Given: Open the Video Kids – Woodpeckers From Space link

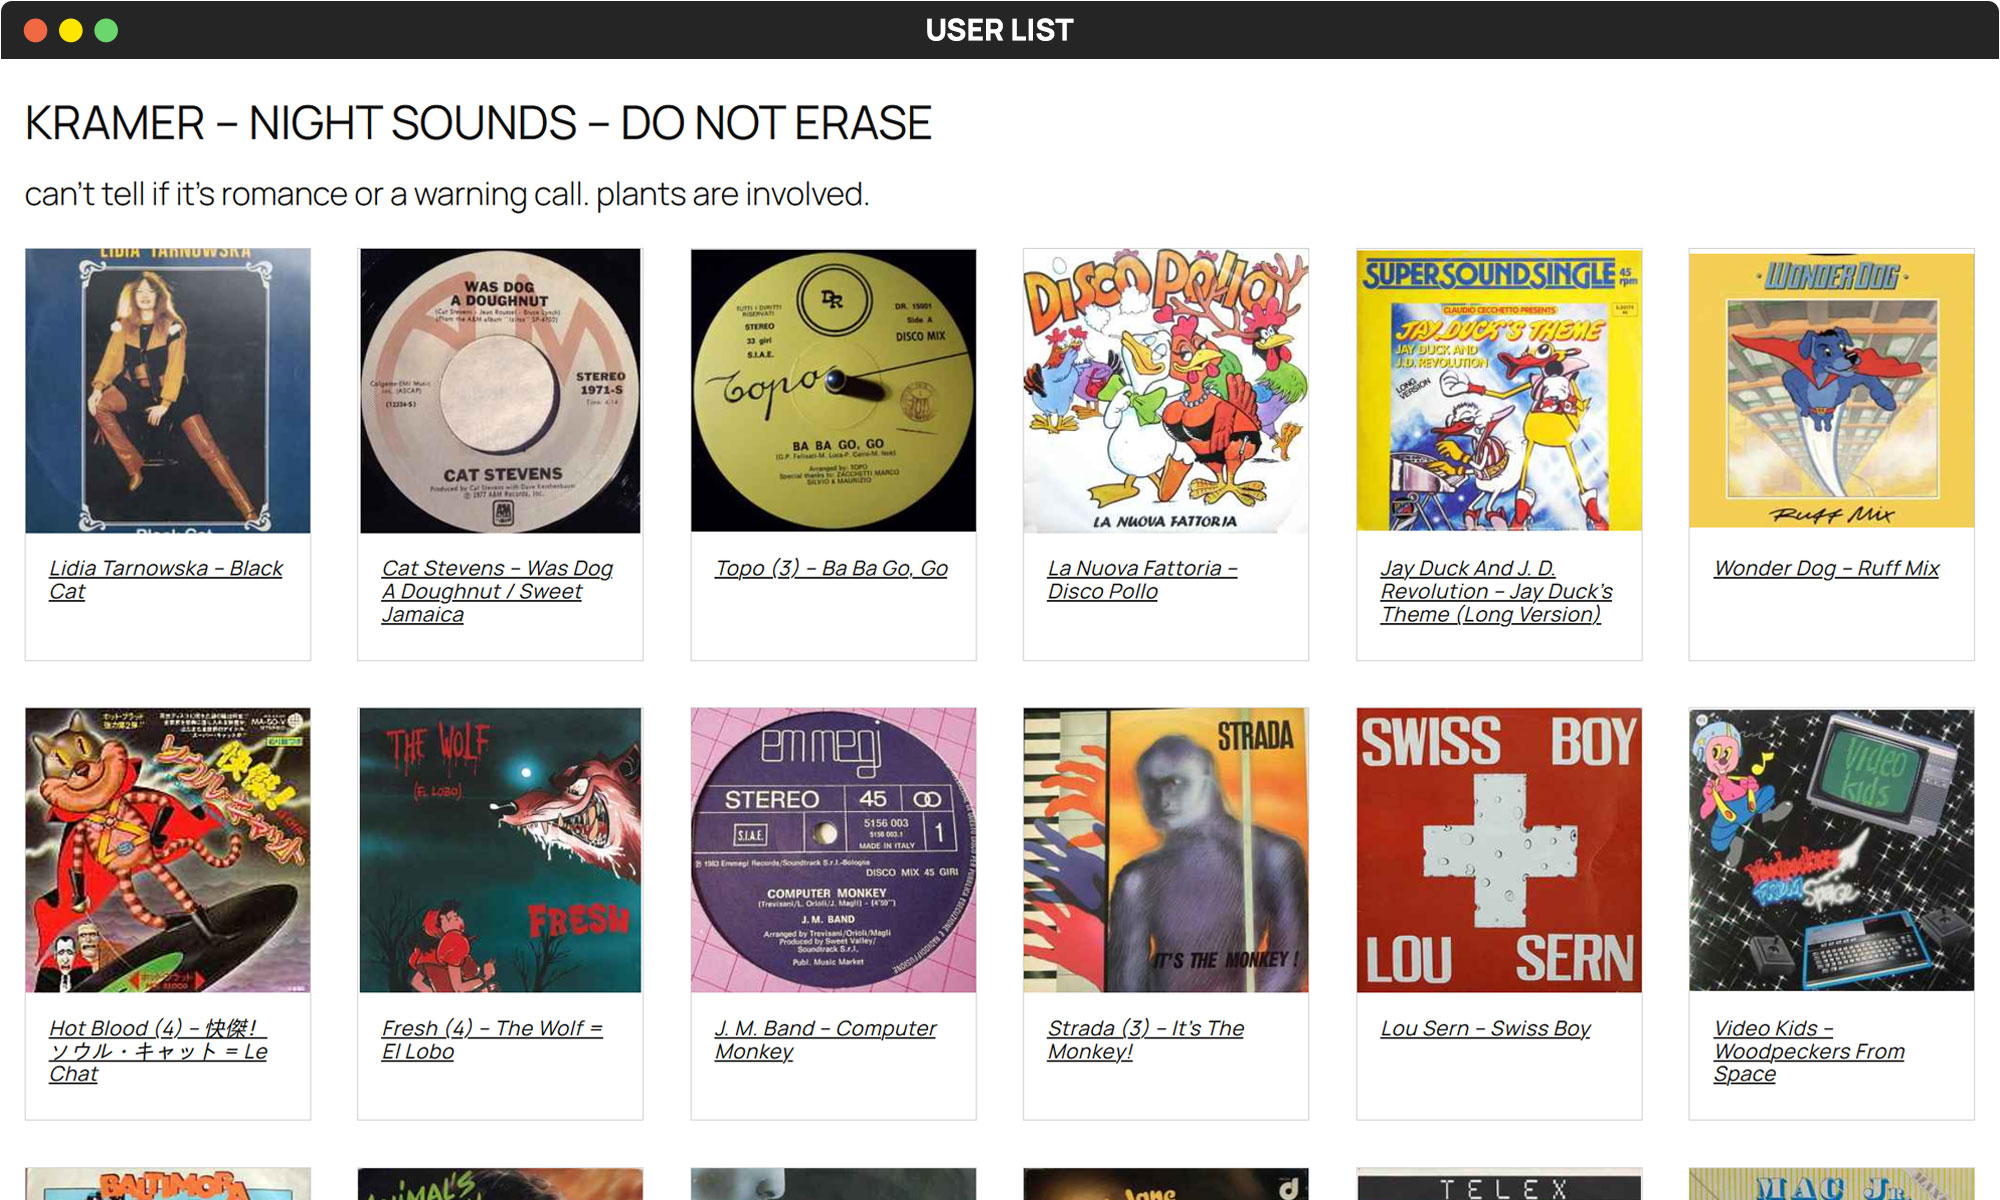Looking at the screenshot, I should point(1809,1051).
